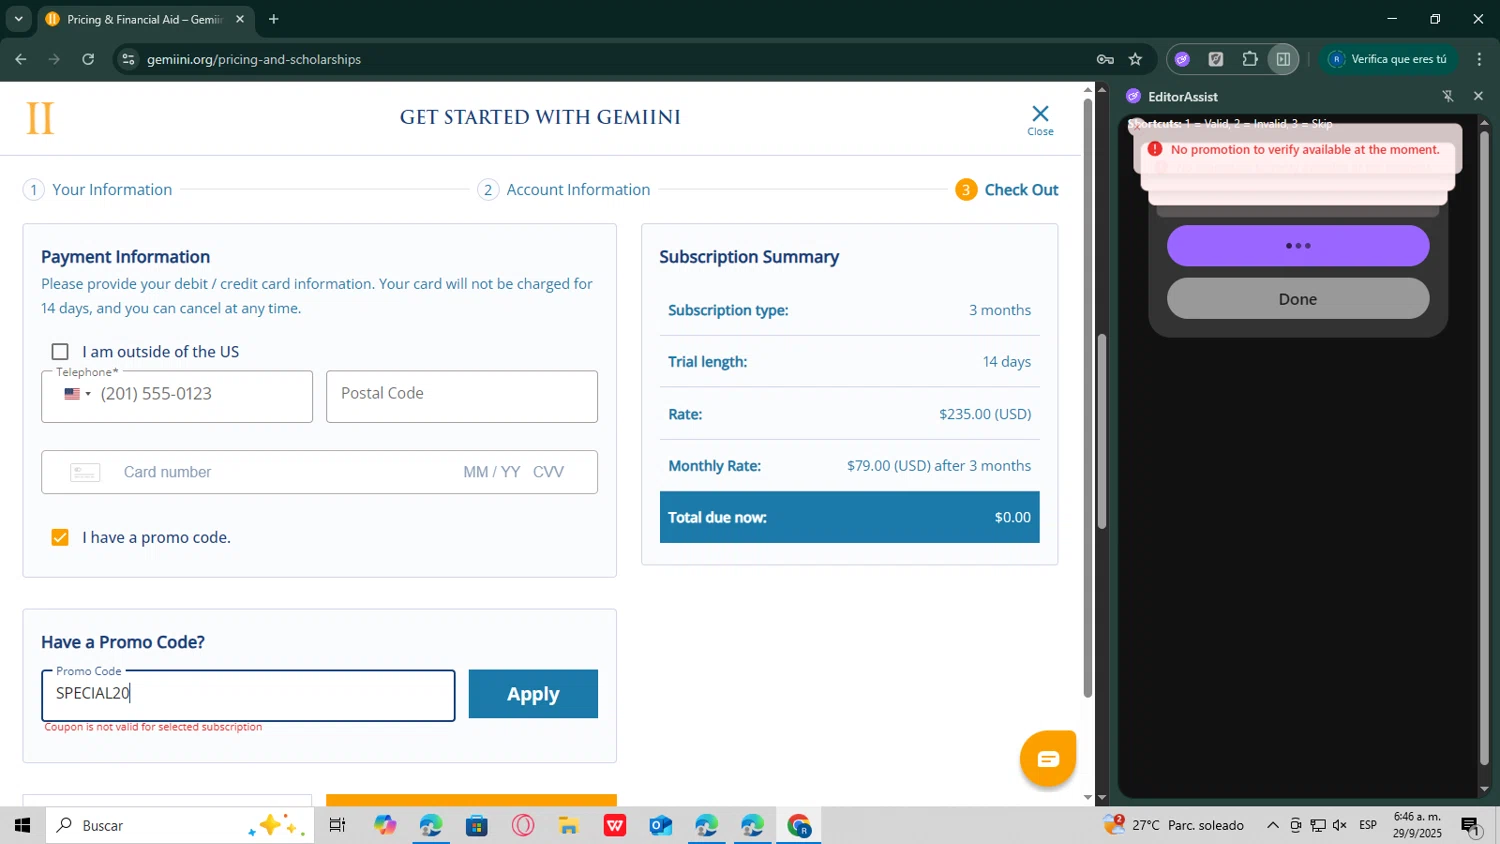This screenshot has width=1500, height=844.
Task: Open File Explorer from taskbar
Action: point(569,825)
